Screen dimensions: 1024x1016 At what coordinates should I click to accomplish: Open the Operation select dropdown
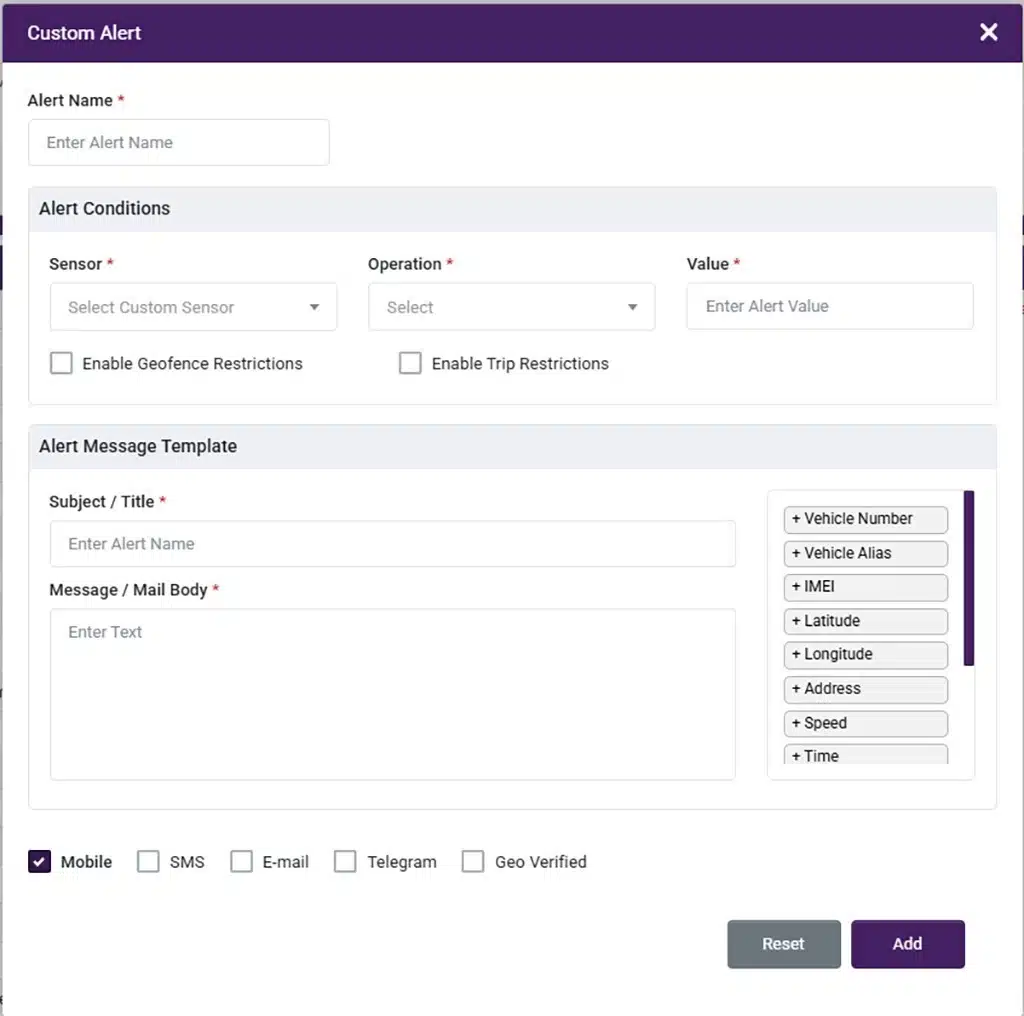pos(511,307)
